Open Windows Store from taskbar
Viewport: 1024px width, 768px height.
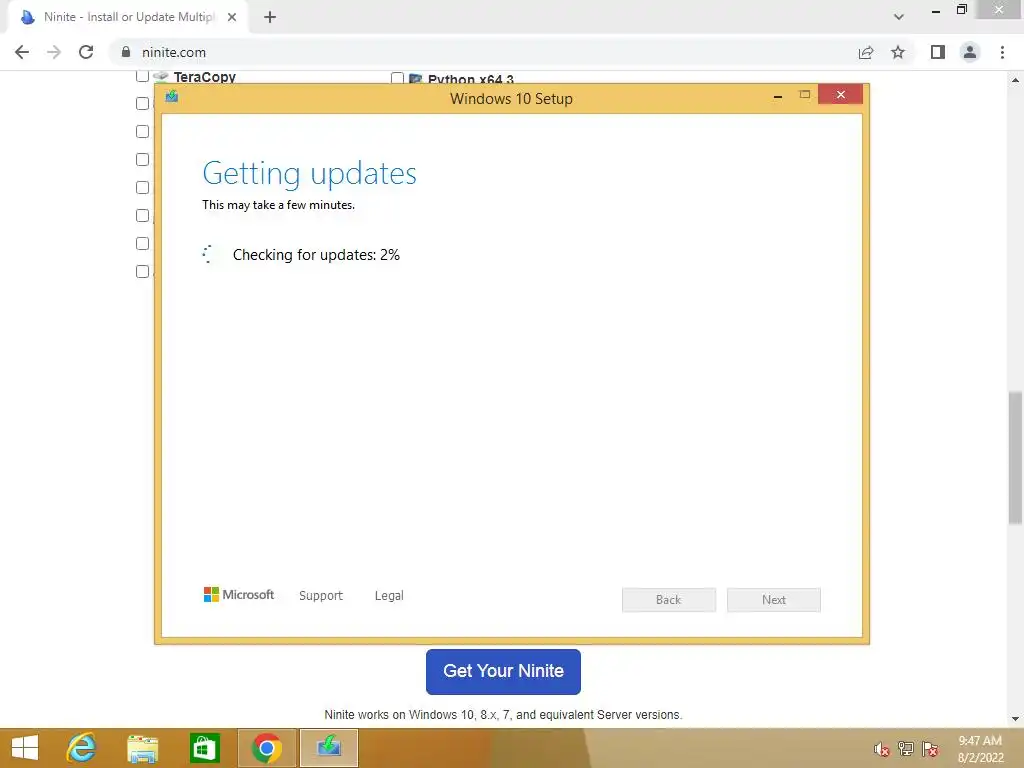[x=204, y=748]
